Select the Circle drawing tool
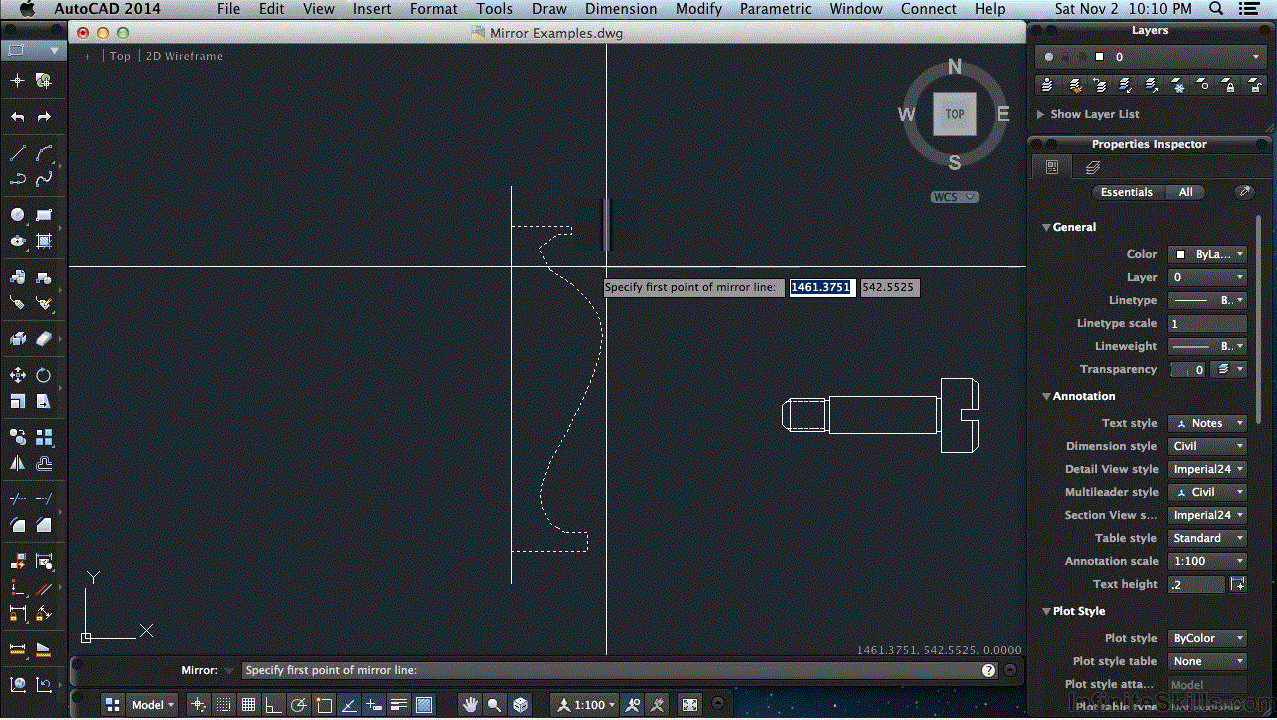The image size is (1277, 720). pyautogui.click(x=17, y=215)
